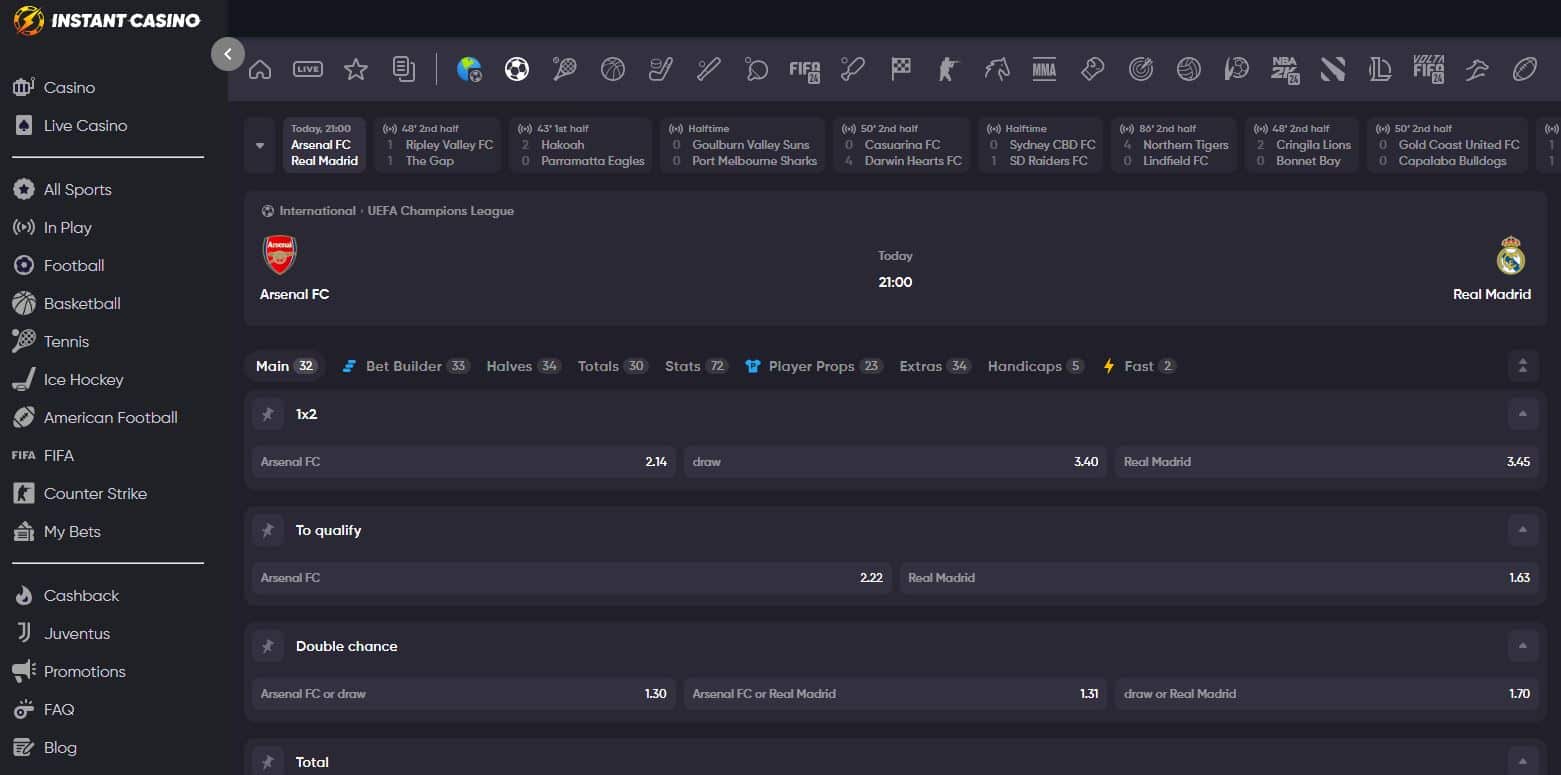The width and height of the screenshot is (1561, 775).
Task: Open Ripley Valley FC vs The Gap match
Action: pyautogui.click(x=437, y=145)
